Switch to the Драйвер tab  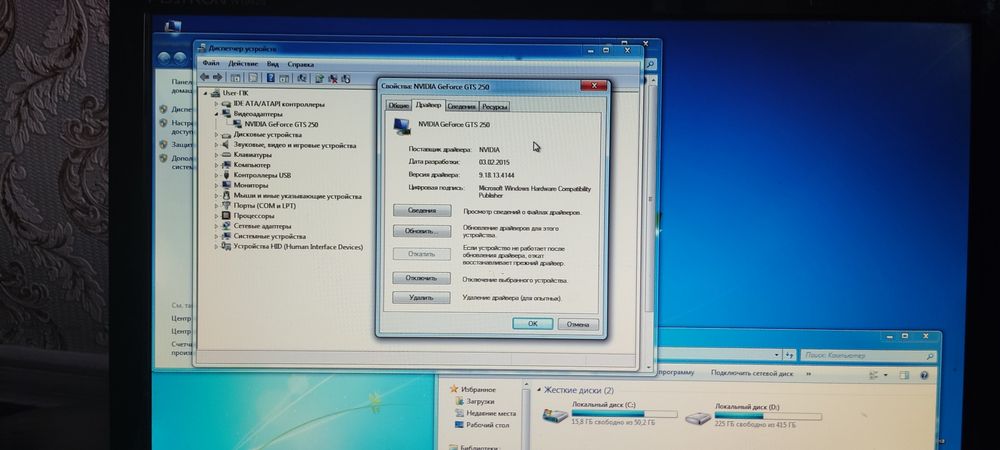428,105
